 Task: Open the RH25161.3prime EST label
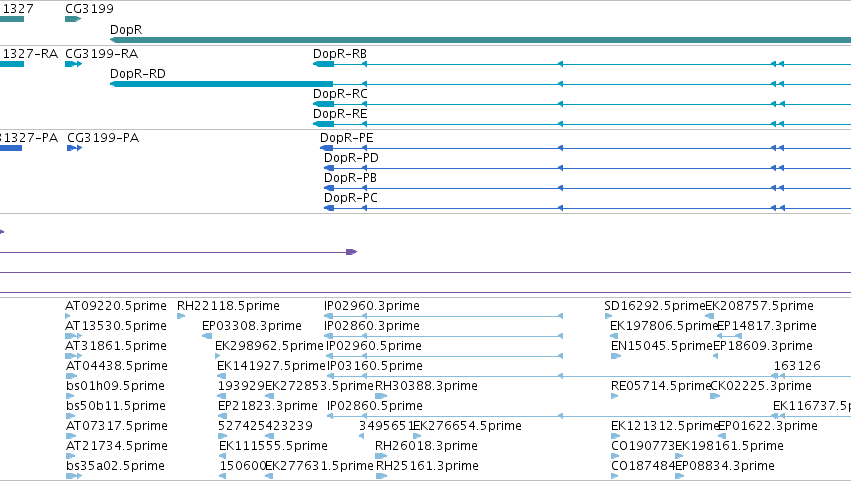[427, 466]
